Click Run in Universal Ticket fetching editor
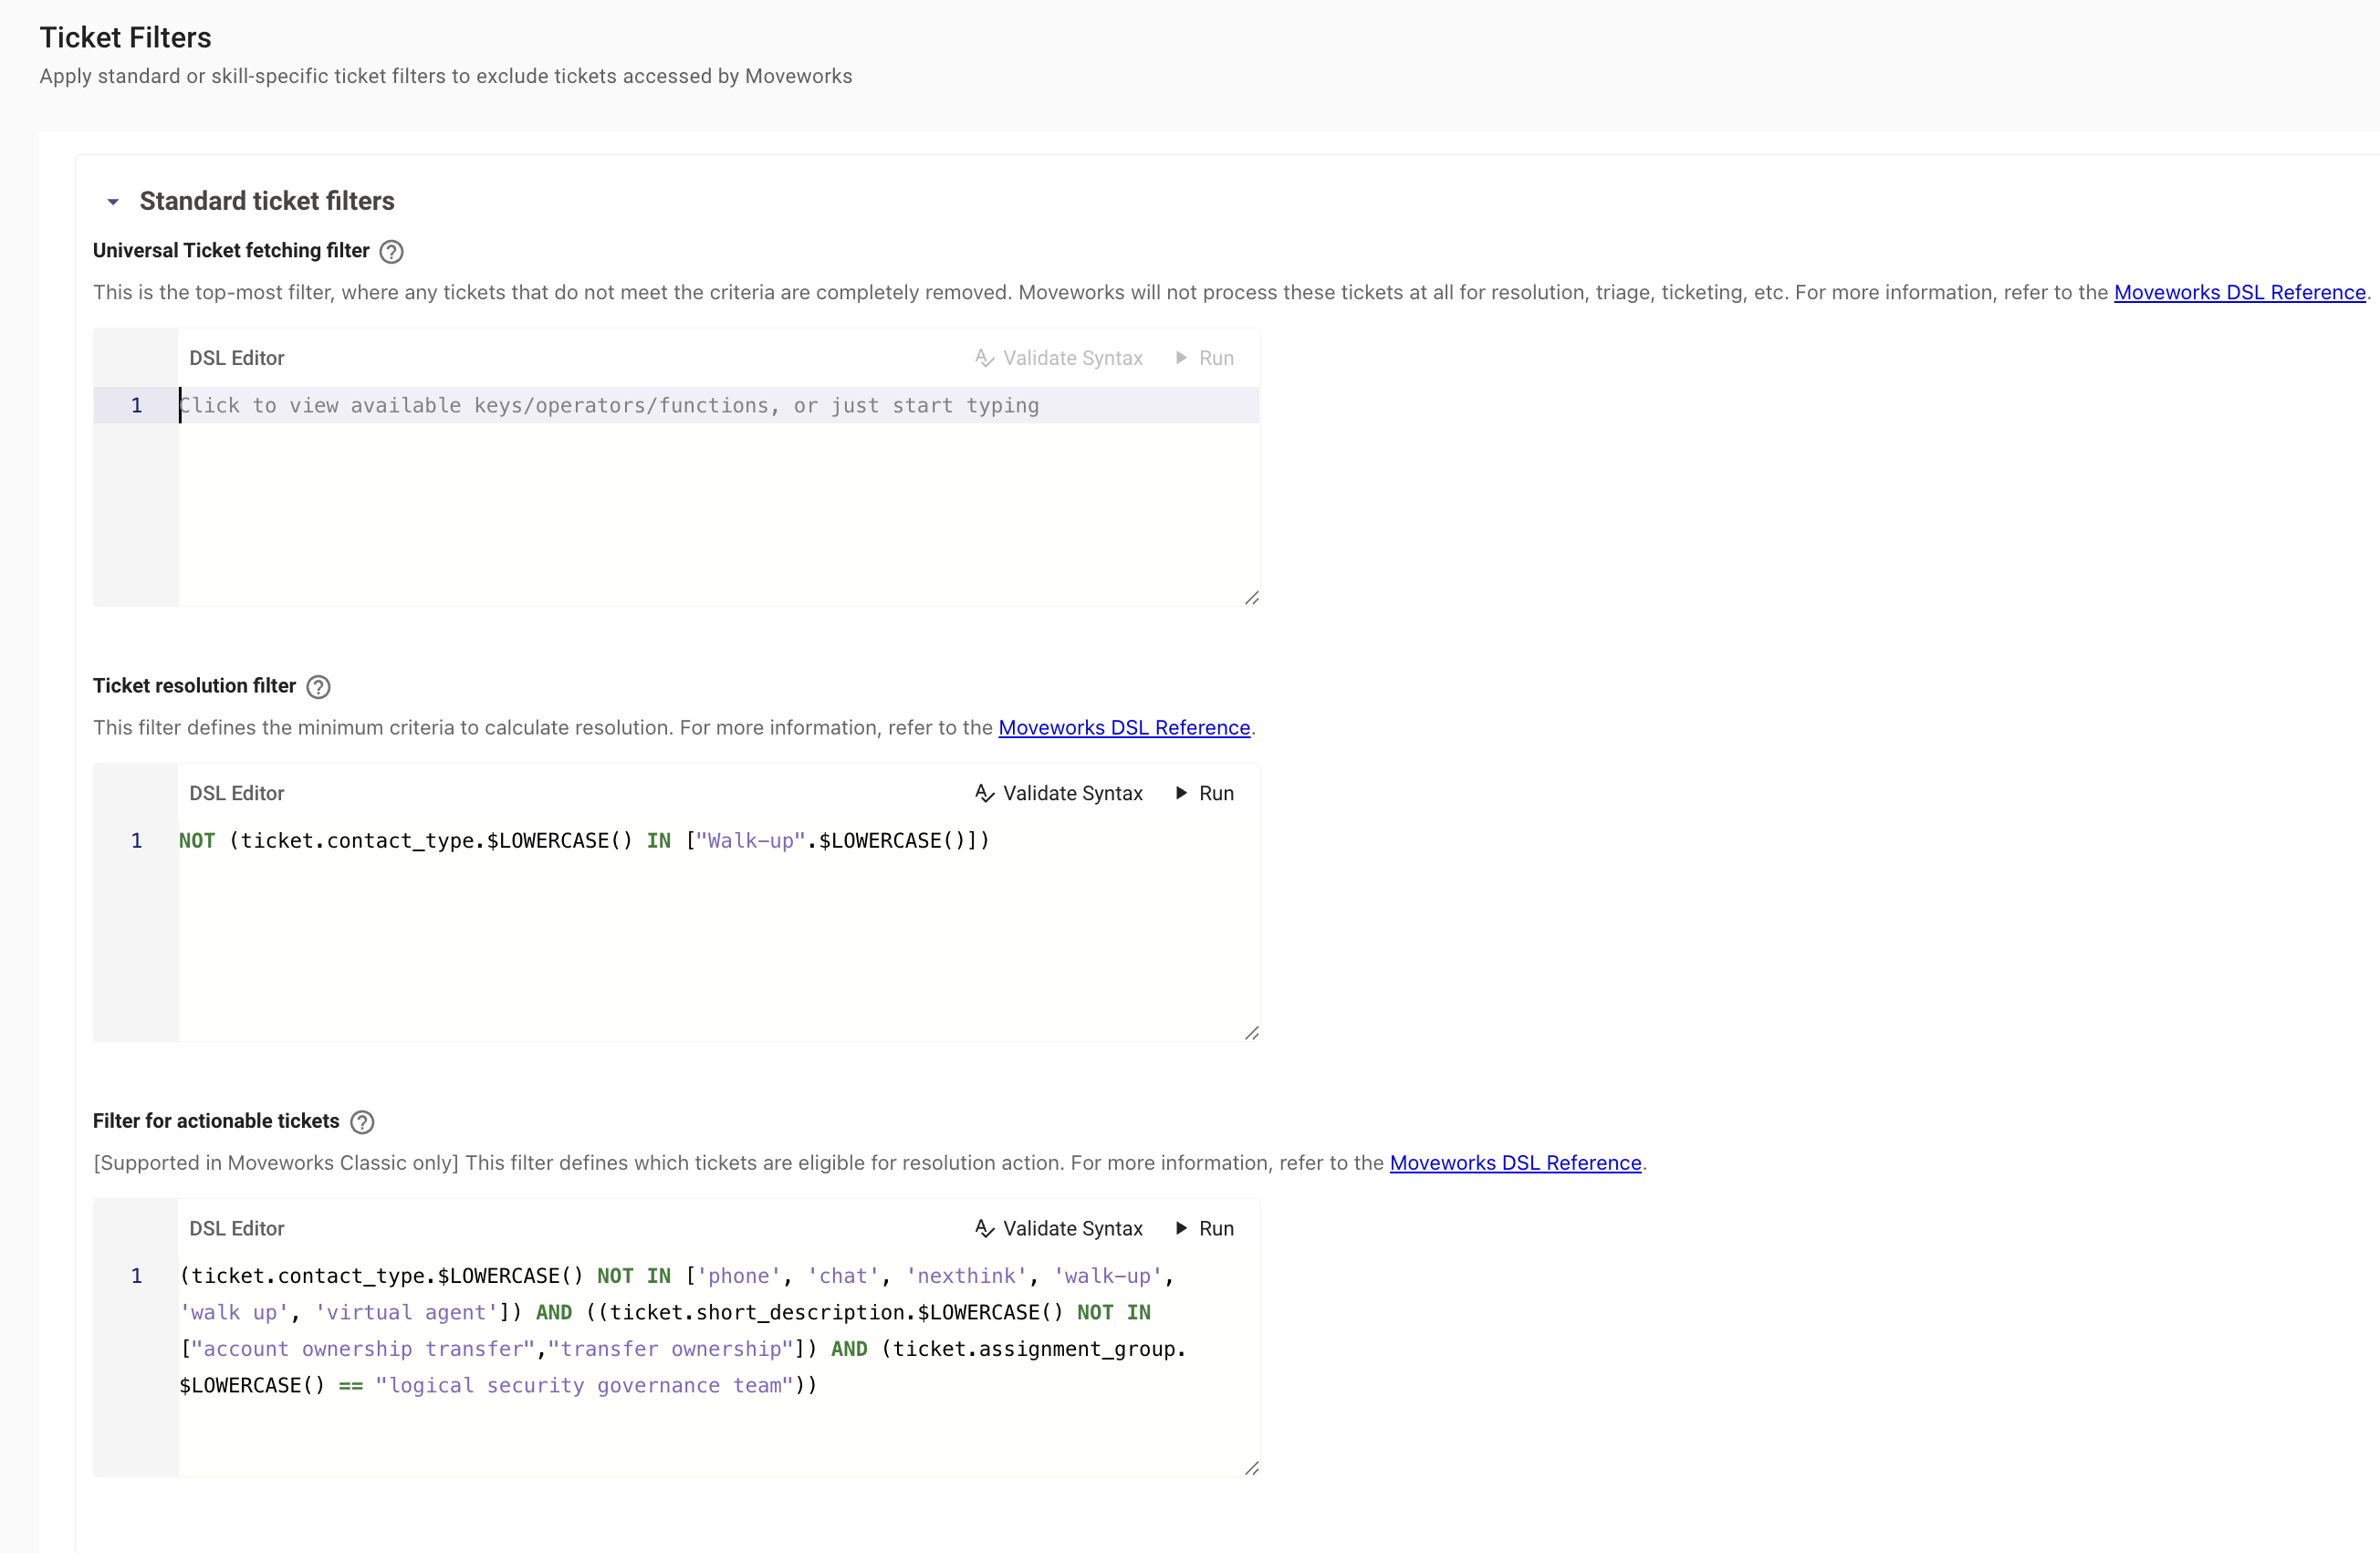2380x1553 pixels. (x=1204, y=358)
